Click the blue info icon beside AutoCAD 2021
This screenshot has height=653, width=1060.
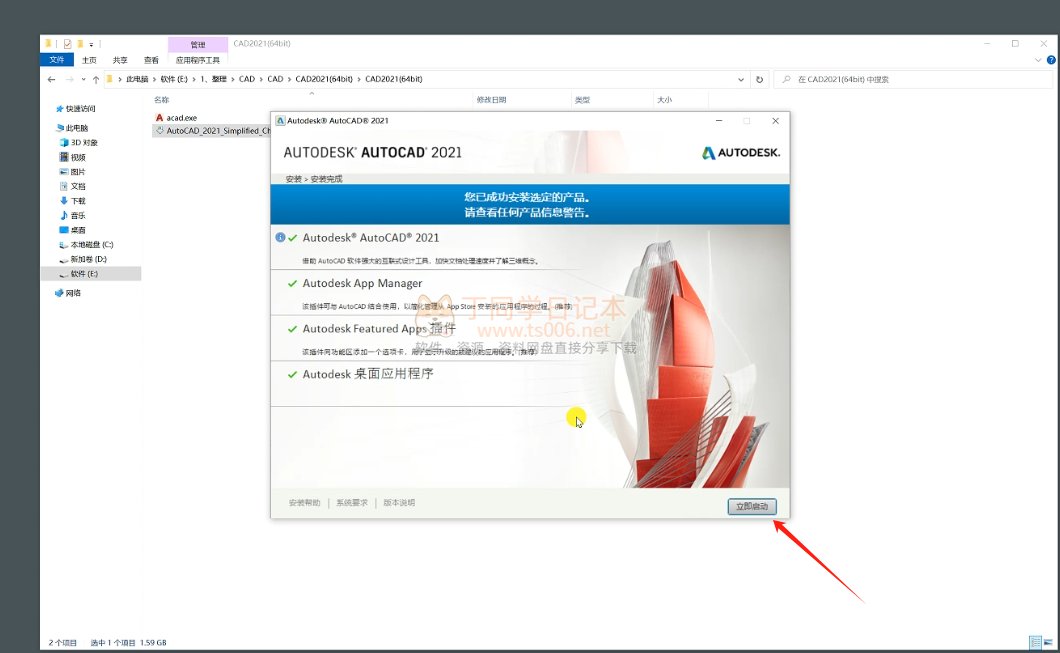pyautogui.click(x=280, y=237)
